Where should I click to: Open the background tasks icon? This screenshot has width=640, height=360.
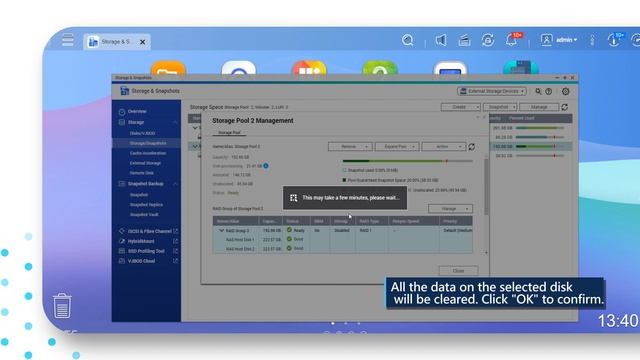pyautogui.click(x=464, y=40)
